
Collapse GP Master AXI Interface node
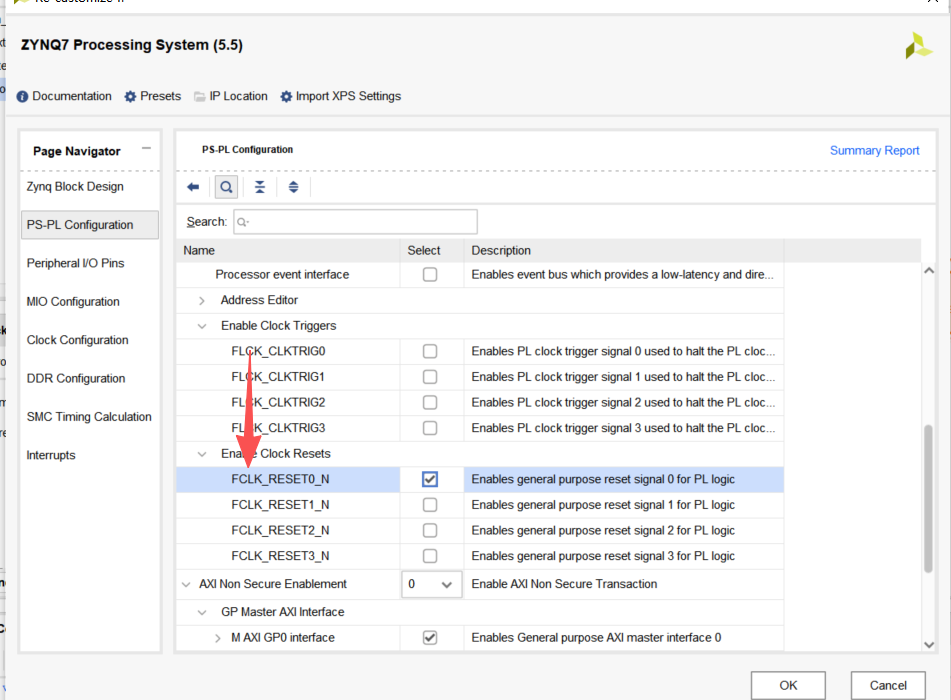click(202, 612)
